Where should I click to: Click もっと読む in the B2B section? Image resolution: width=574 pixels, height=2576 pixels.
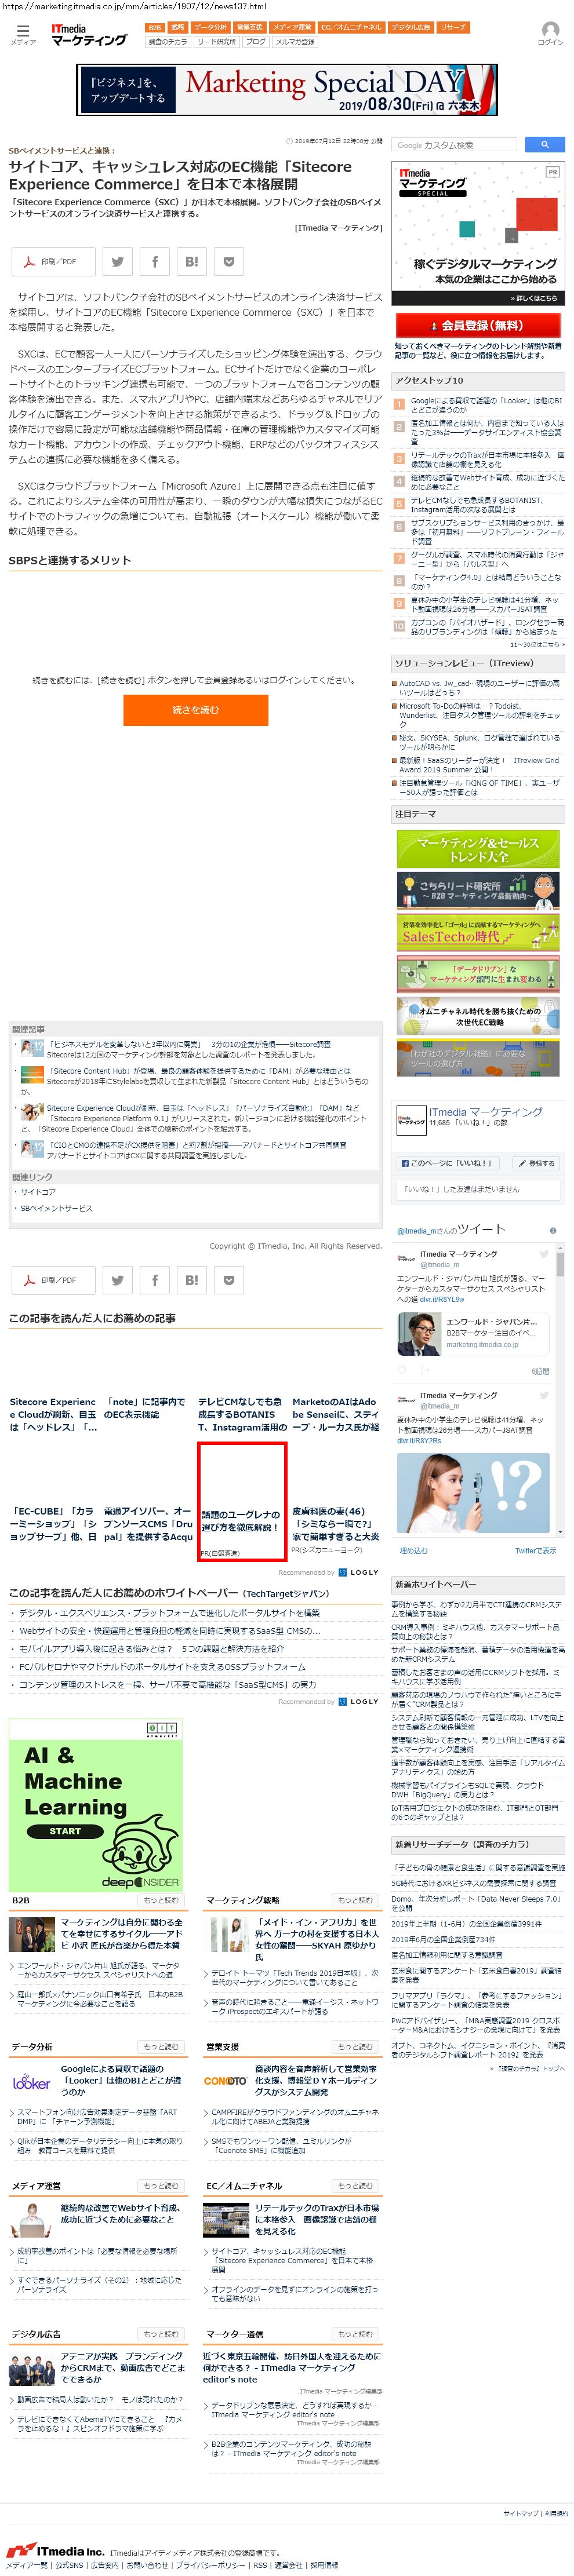(161, 1899)
